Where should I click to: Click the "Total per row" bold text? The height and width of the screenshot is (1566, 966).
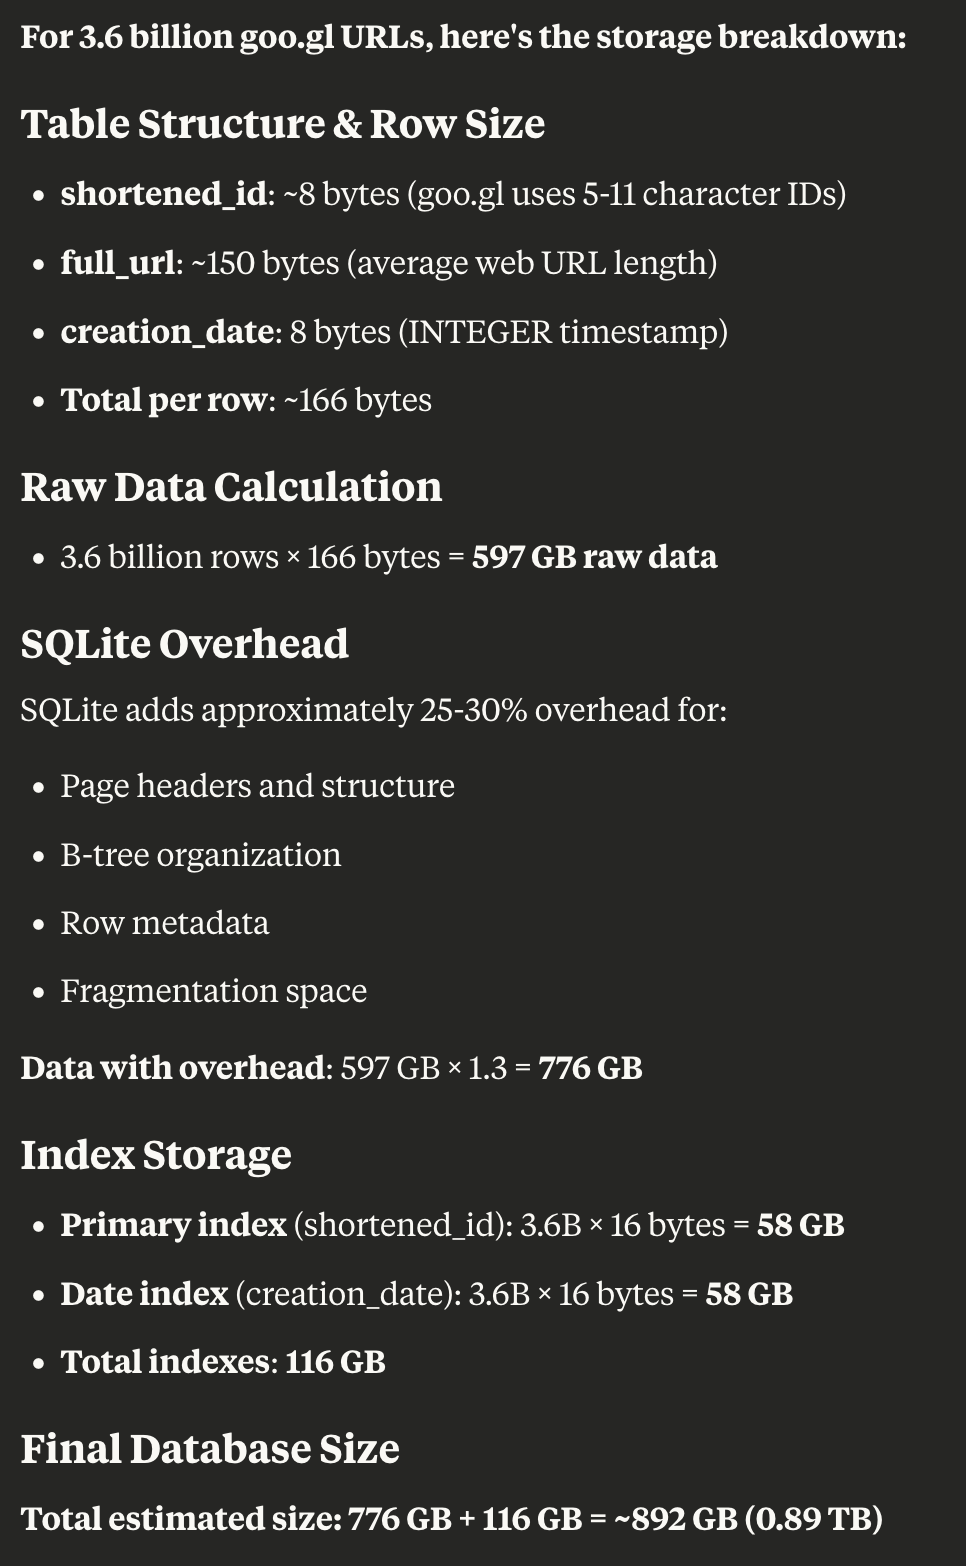tap(166, 400)
